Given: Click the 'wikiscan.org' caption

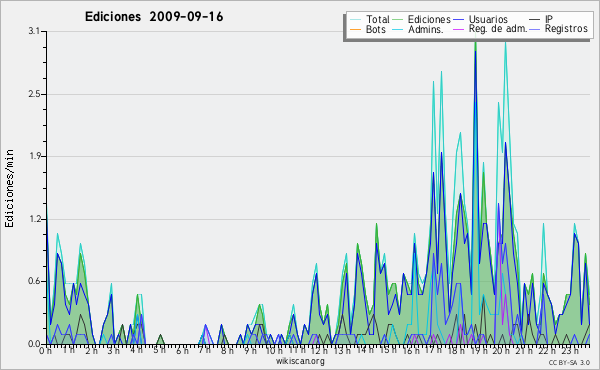Looking at the screenshot, I should coord(300,361).
